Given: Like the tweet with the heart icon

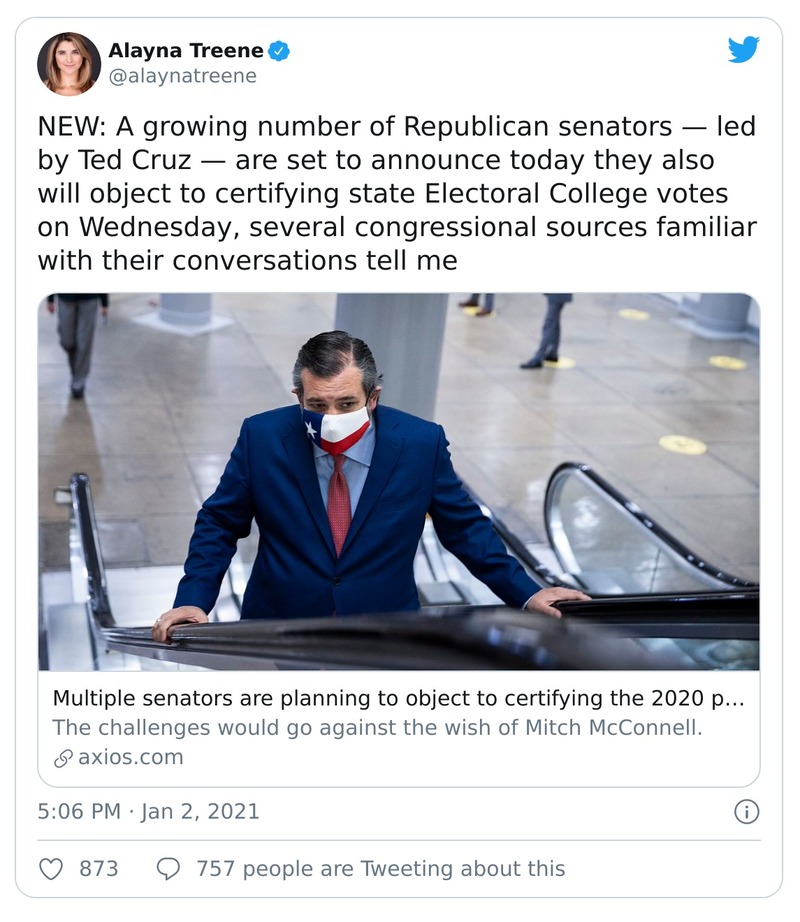Looking at the screenshot, I should pyautogui.click(x=50, y=868).
